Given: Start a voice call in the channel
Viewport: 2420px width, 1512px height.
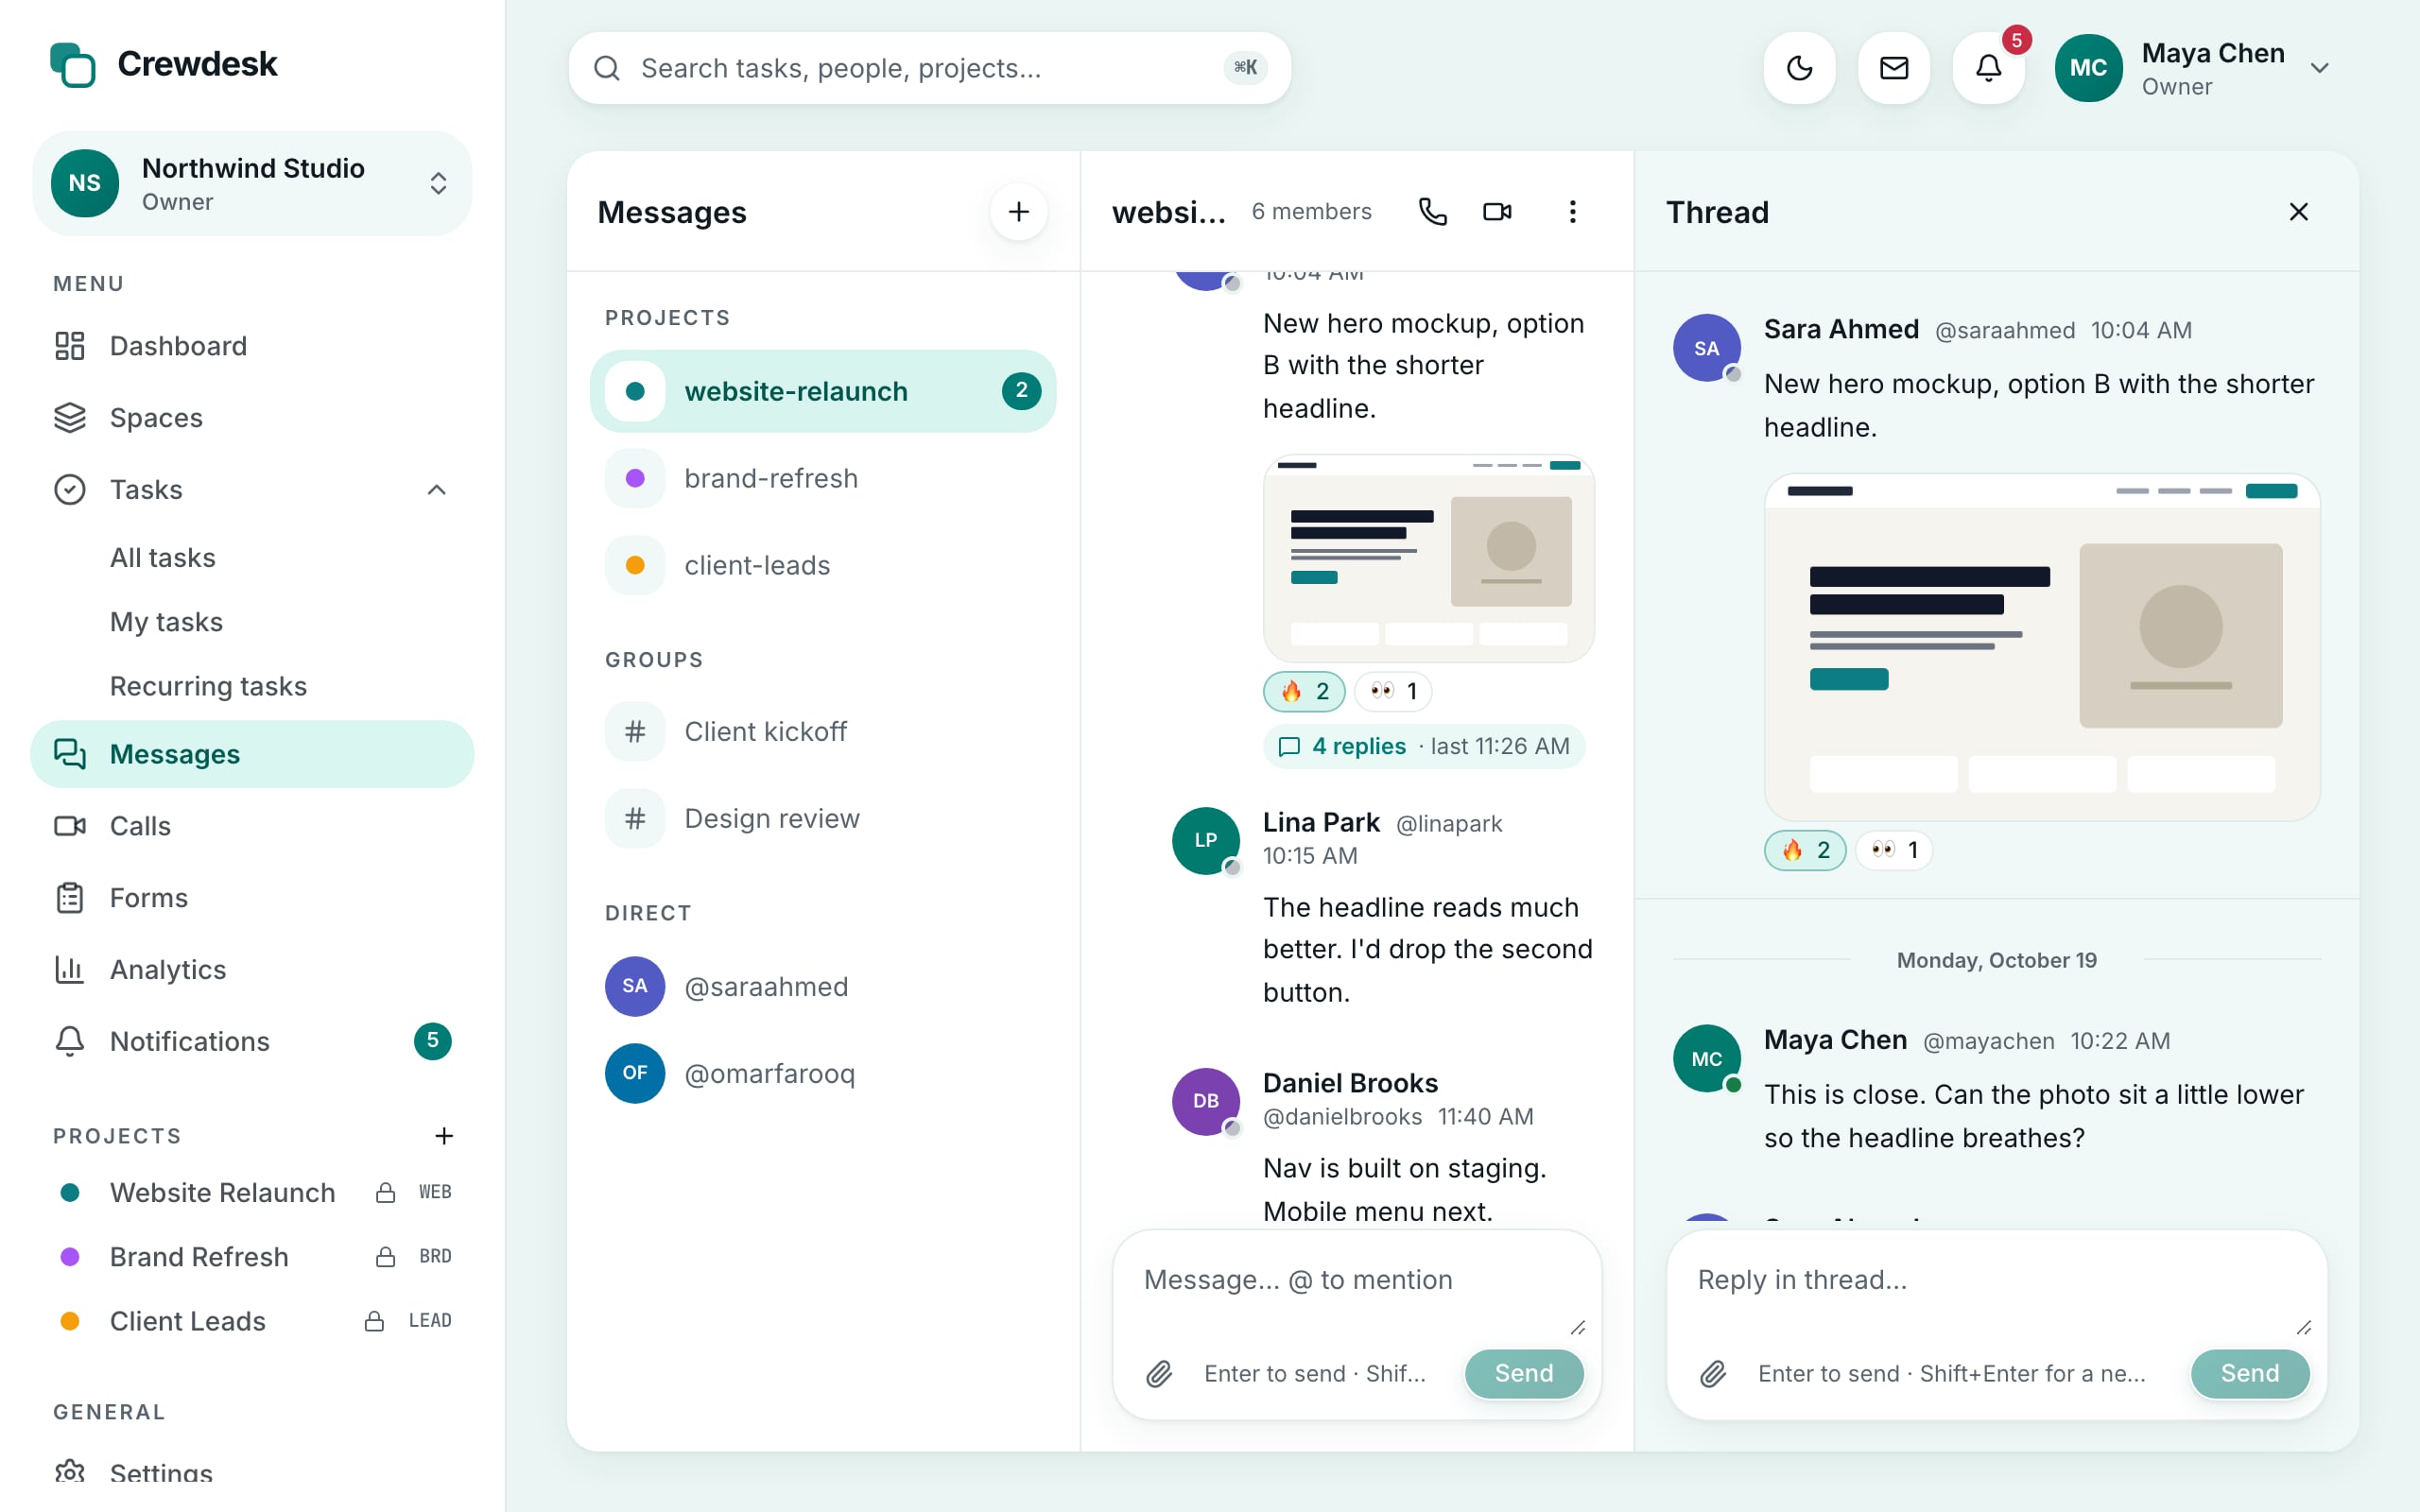Looking at the screenshot, I should point(1432,211).
